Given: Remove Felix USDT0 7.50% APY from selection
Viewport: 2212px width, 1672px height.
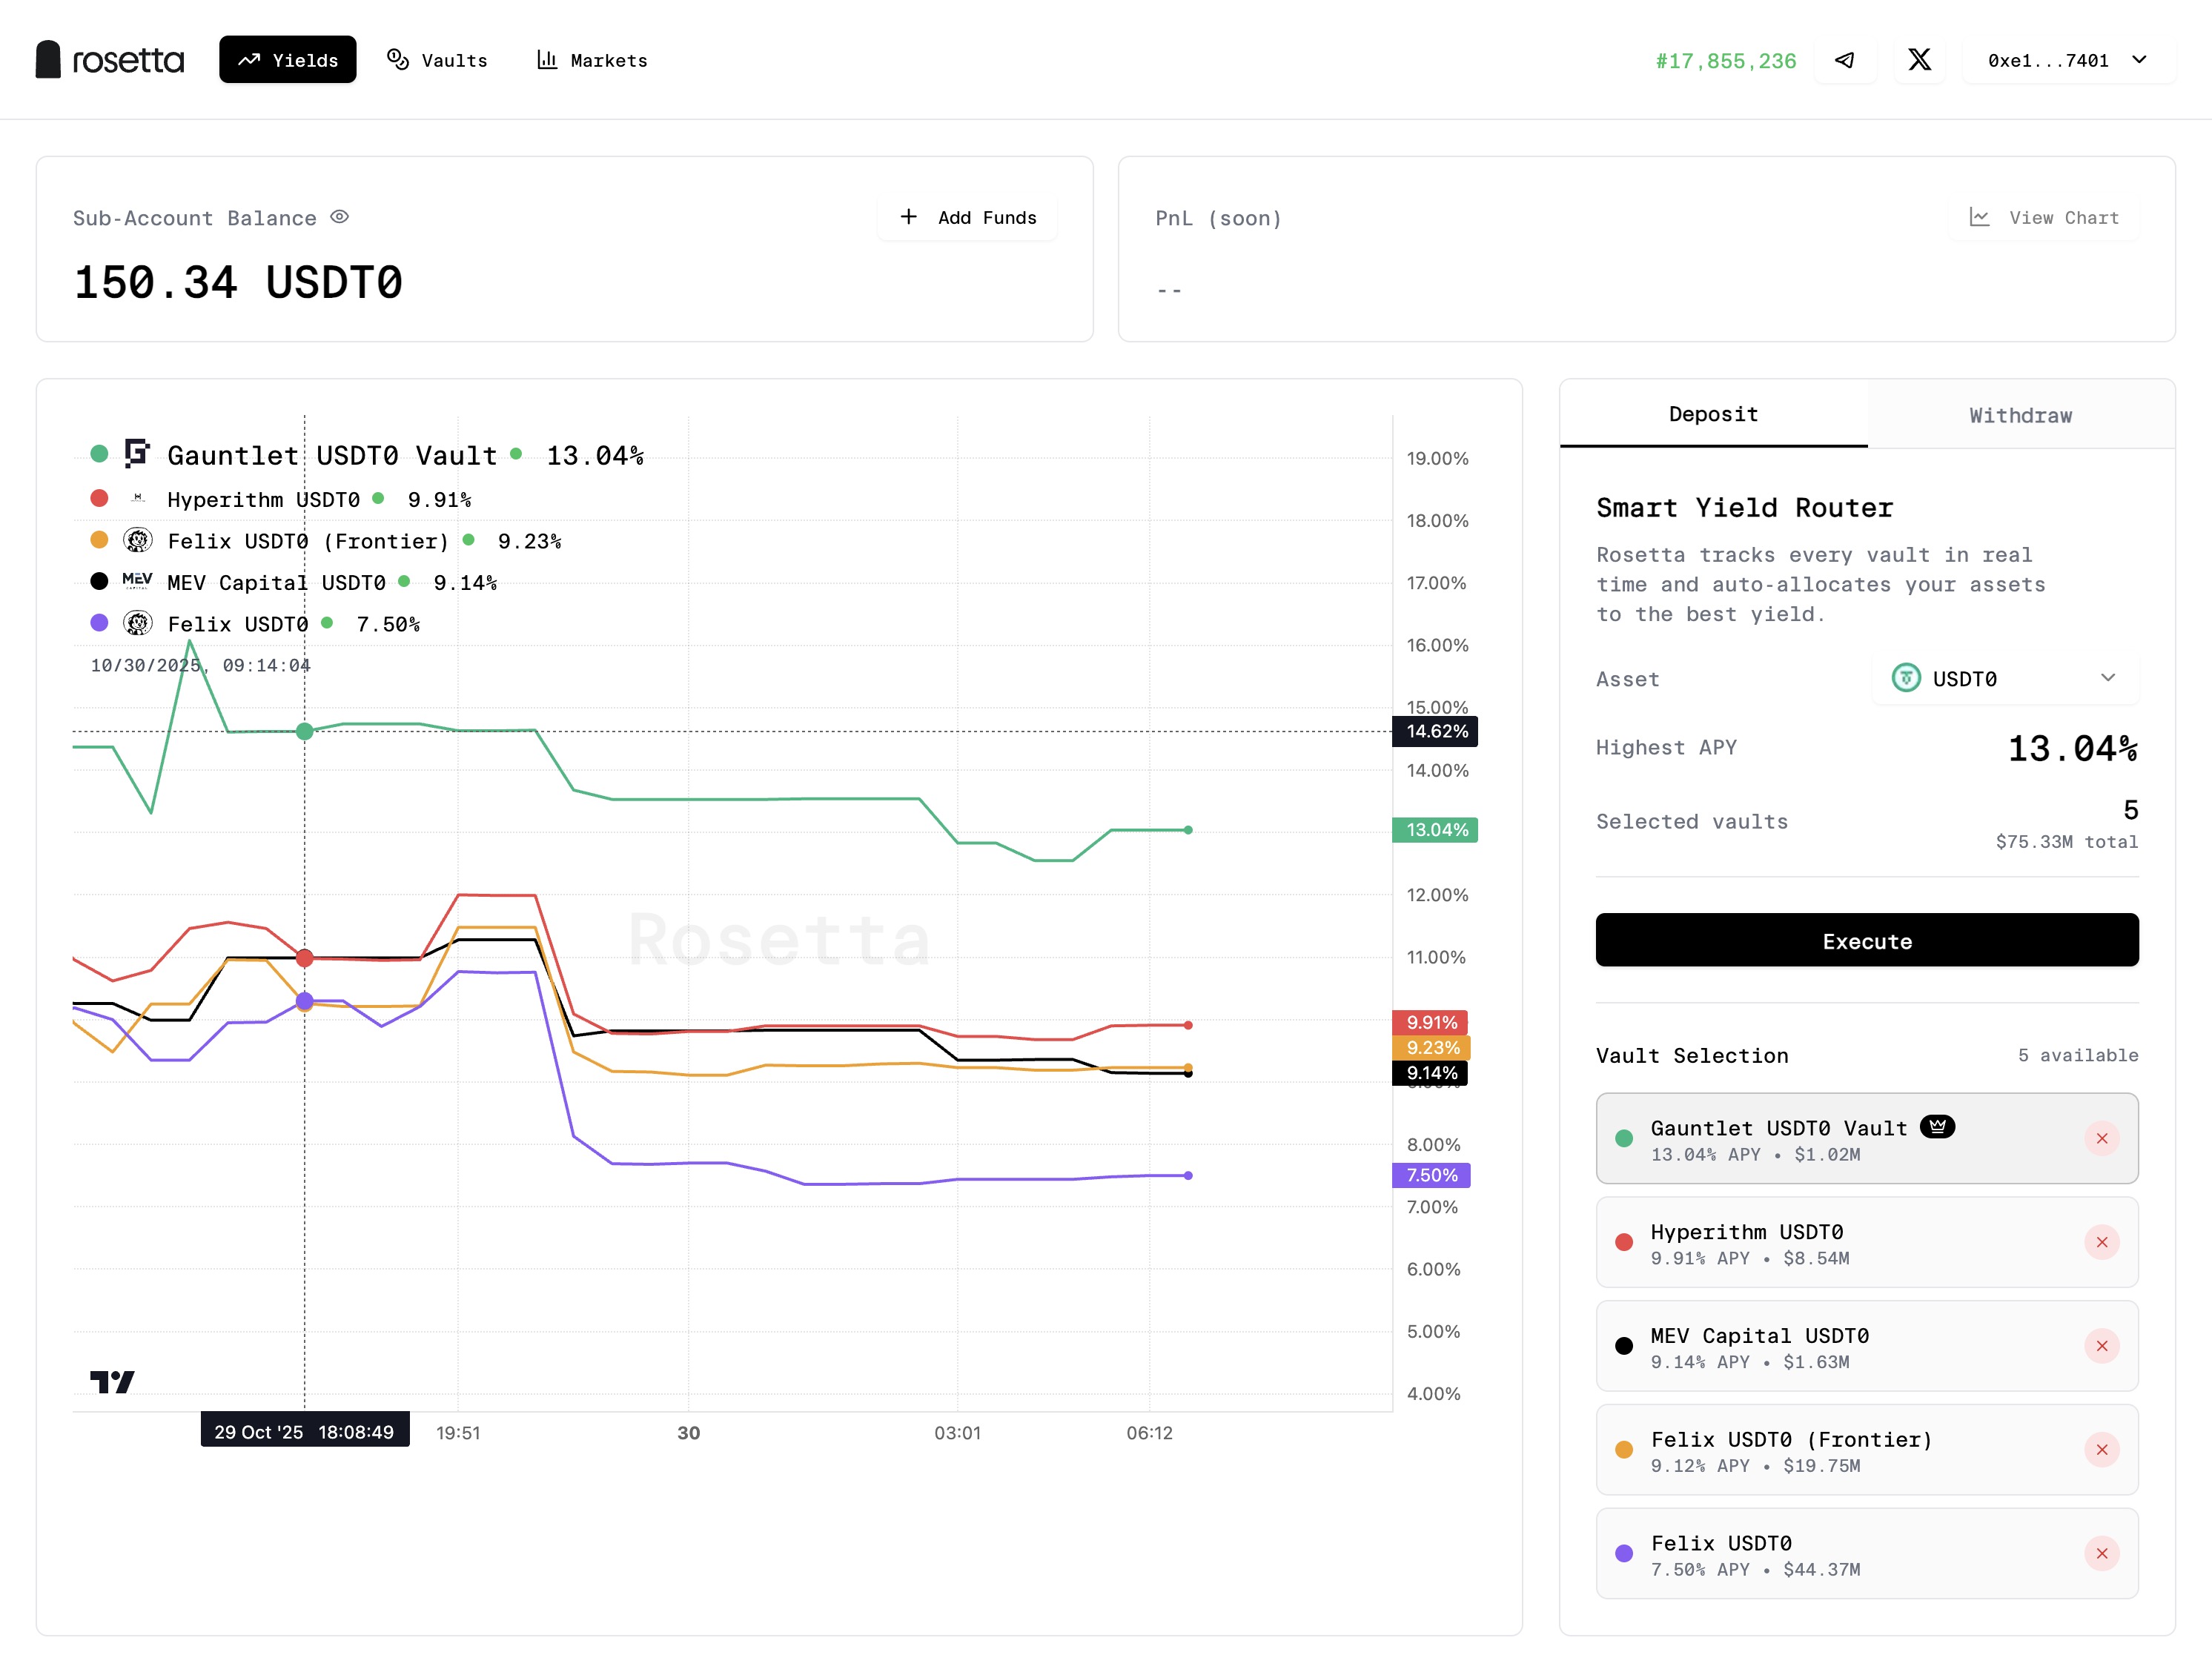Looking at the screenshot, I should tap(2102, 1553).
